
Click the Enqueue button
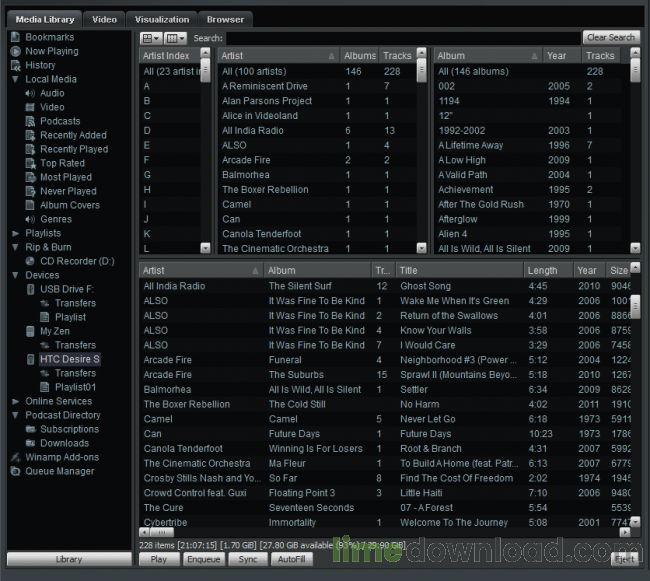pyautogui.click(x=204, y=559)
